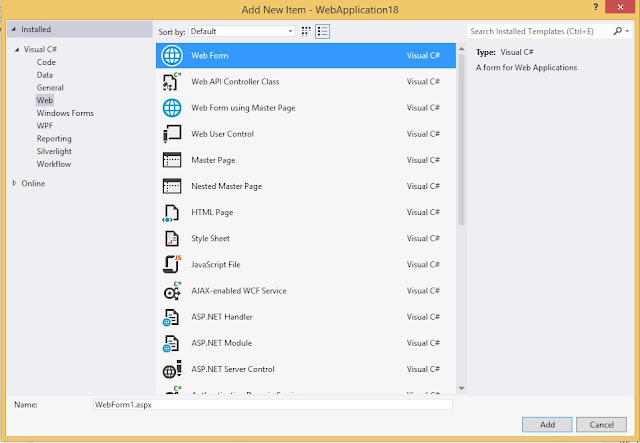Click the AJAX-enabled WCF Service icon
The image size is (640, 443).
(172, 291)
